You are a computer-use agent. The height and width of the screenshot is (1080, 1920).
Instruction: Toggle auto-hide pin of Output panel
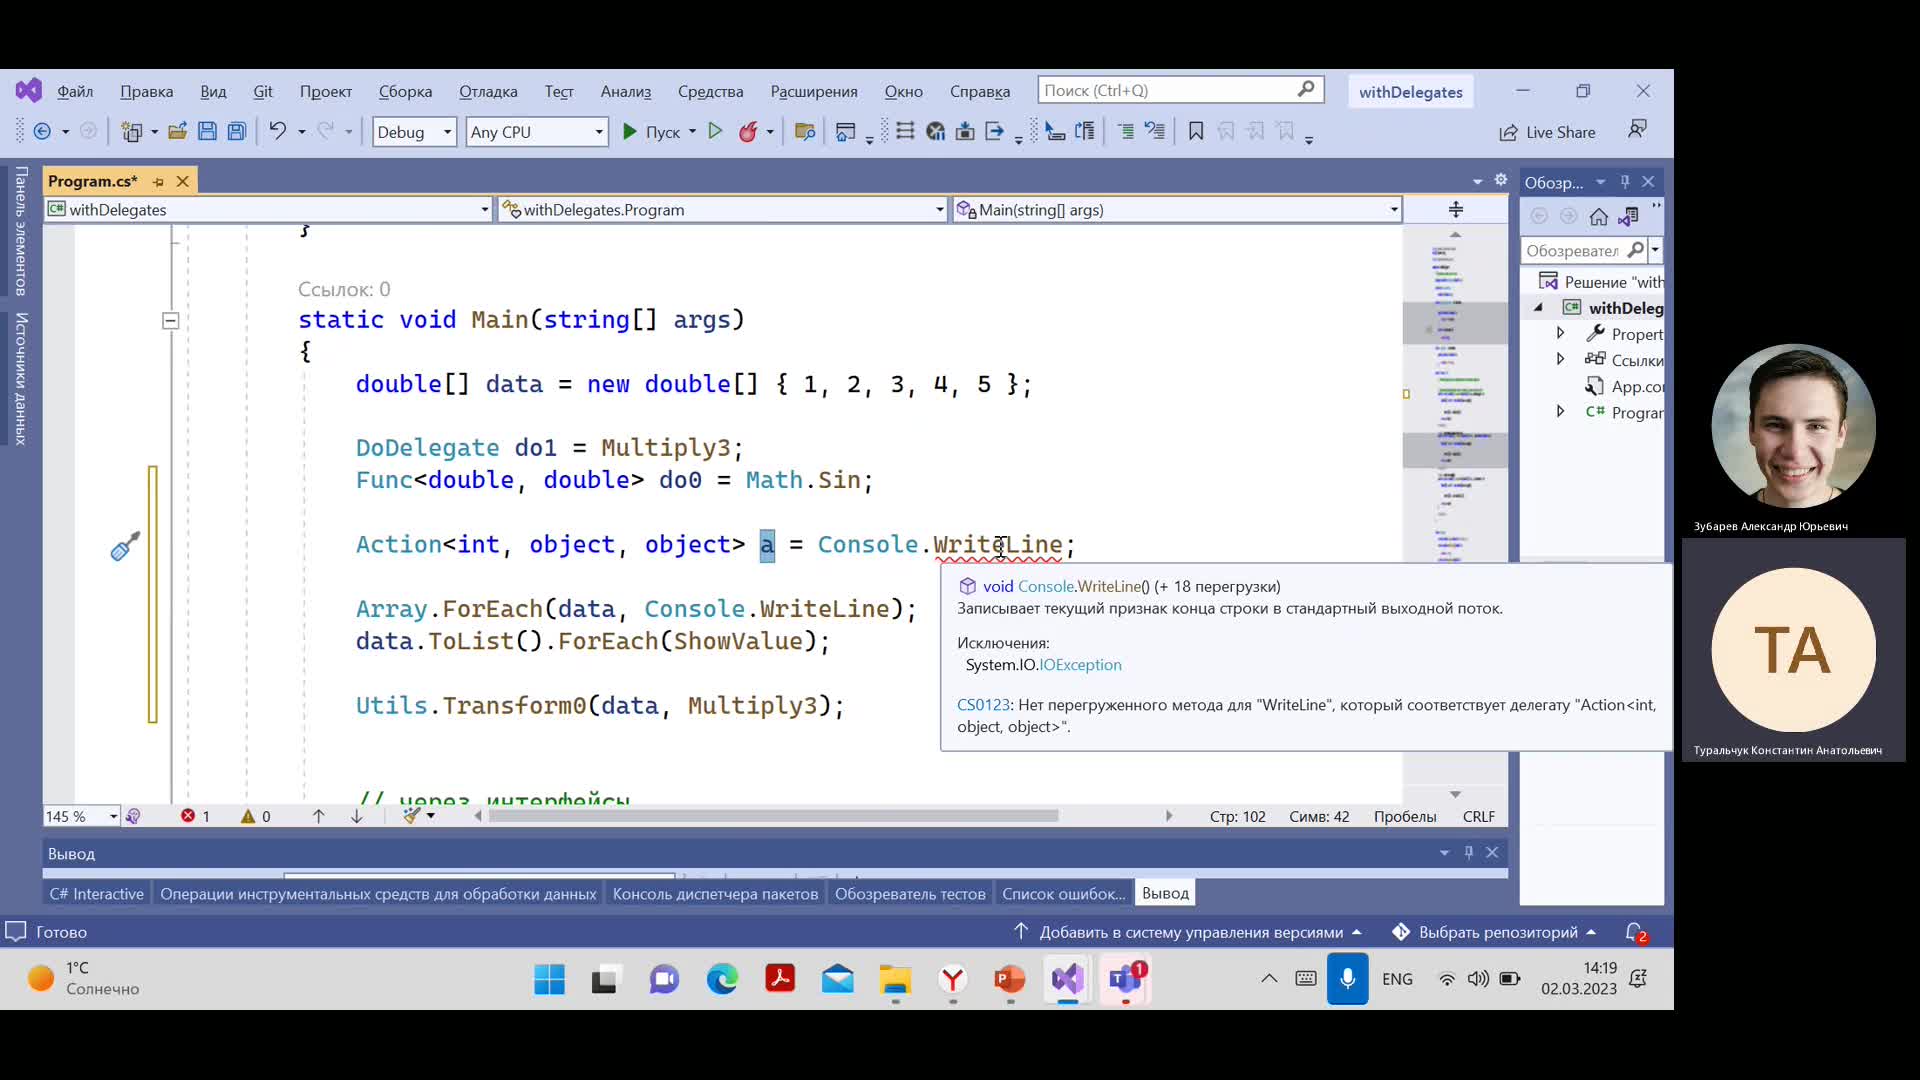point(1469,852)
